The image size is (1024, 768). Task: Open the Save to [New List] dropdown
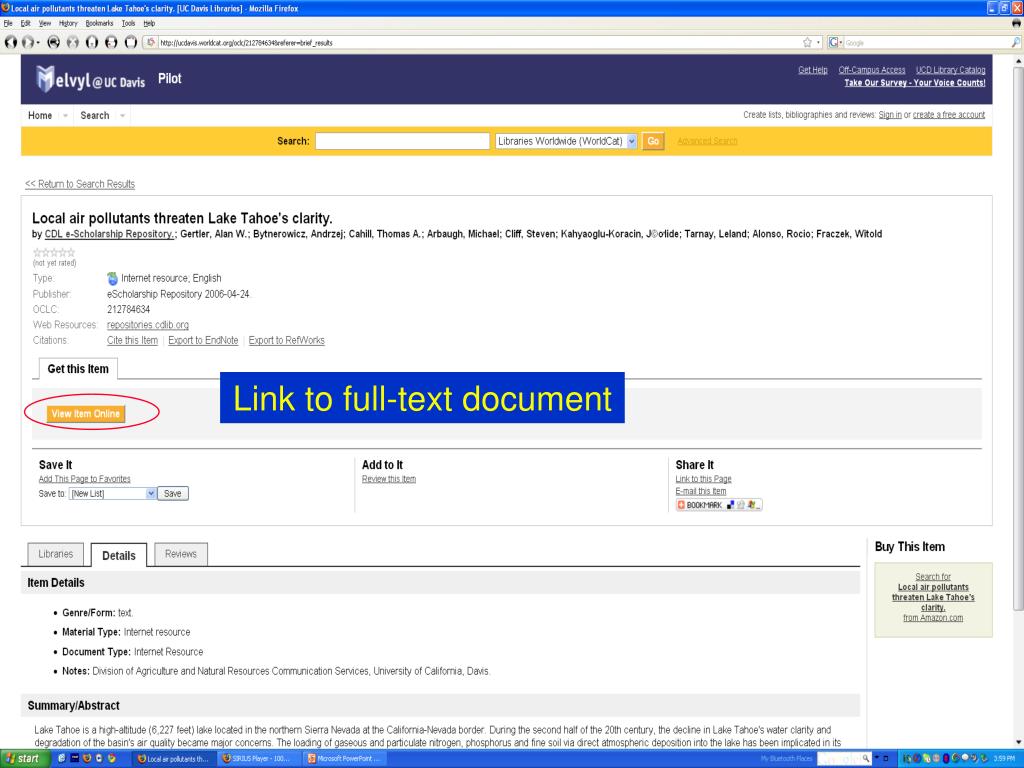point(112,494)
